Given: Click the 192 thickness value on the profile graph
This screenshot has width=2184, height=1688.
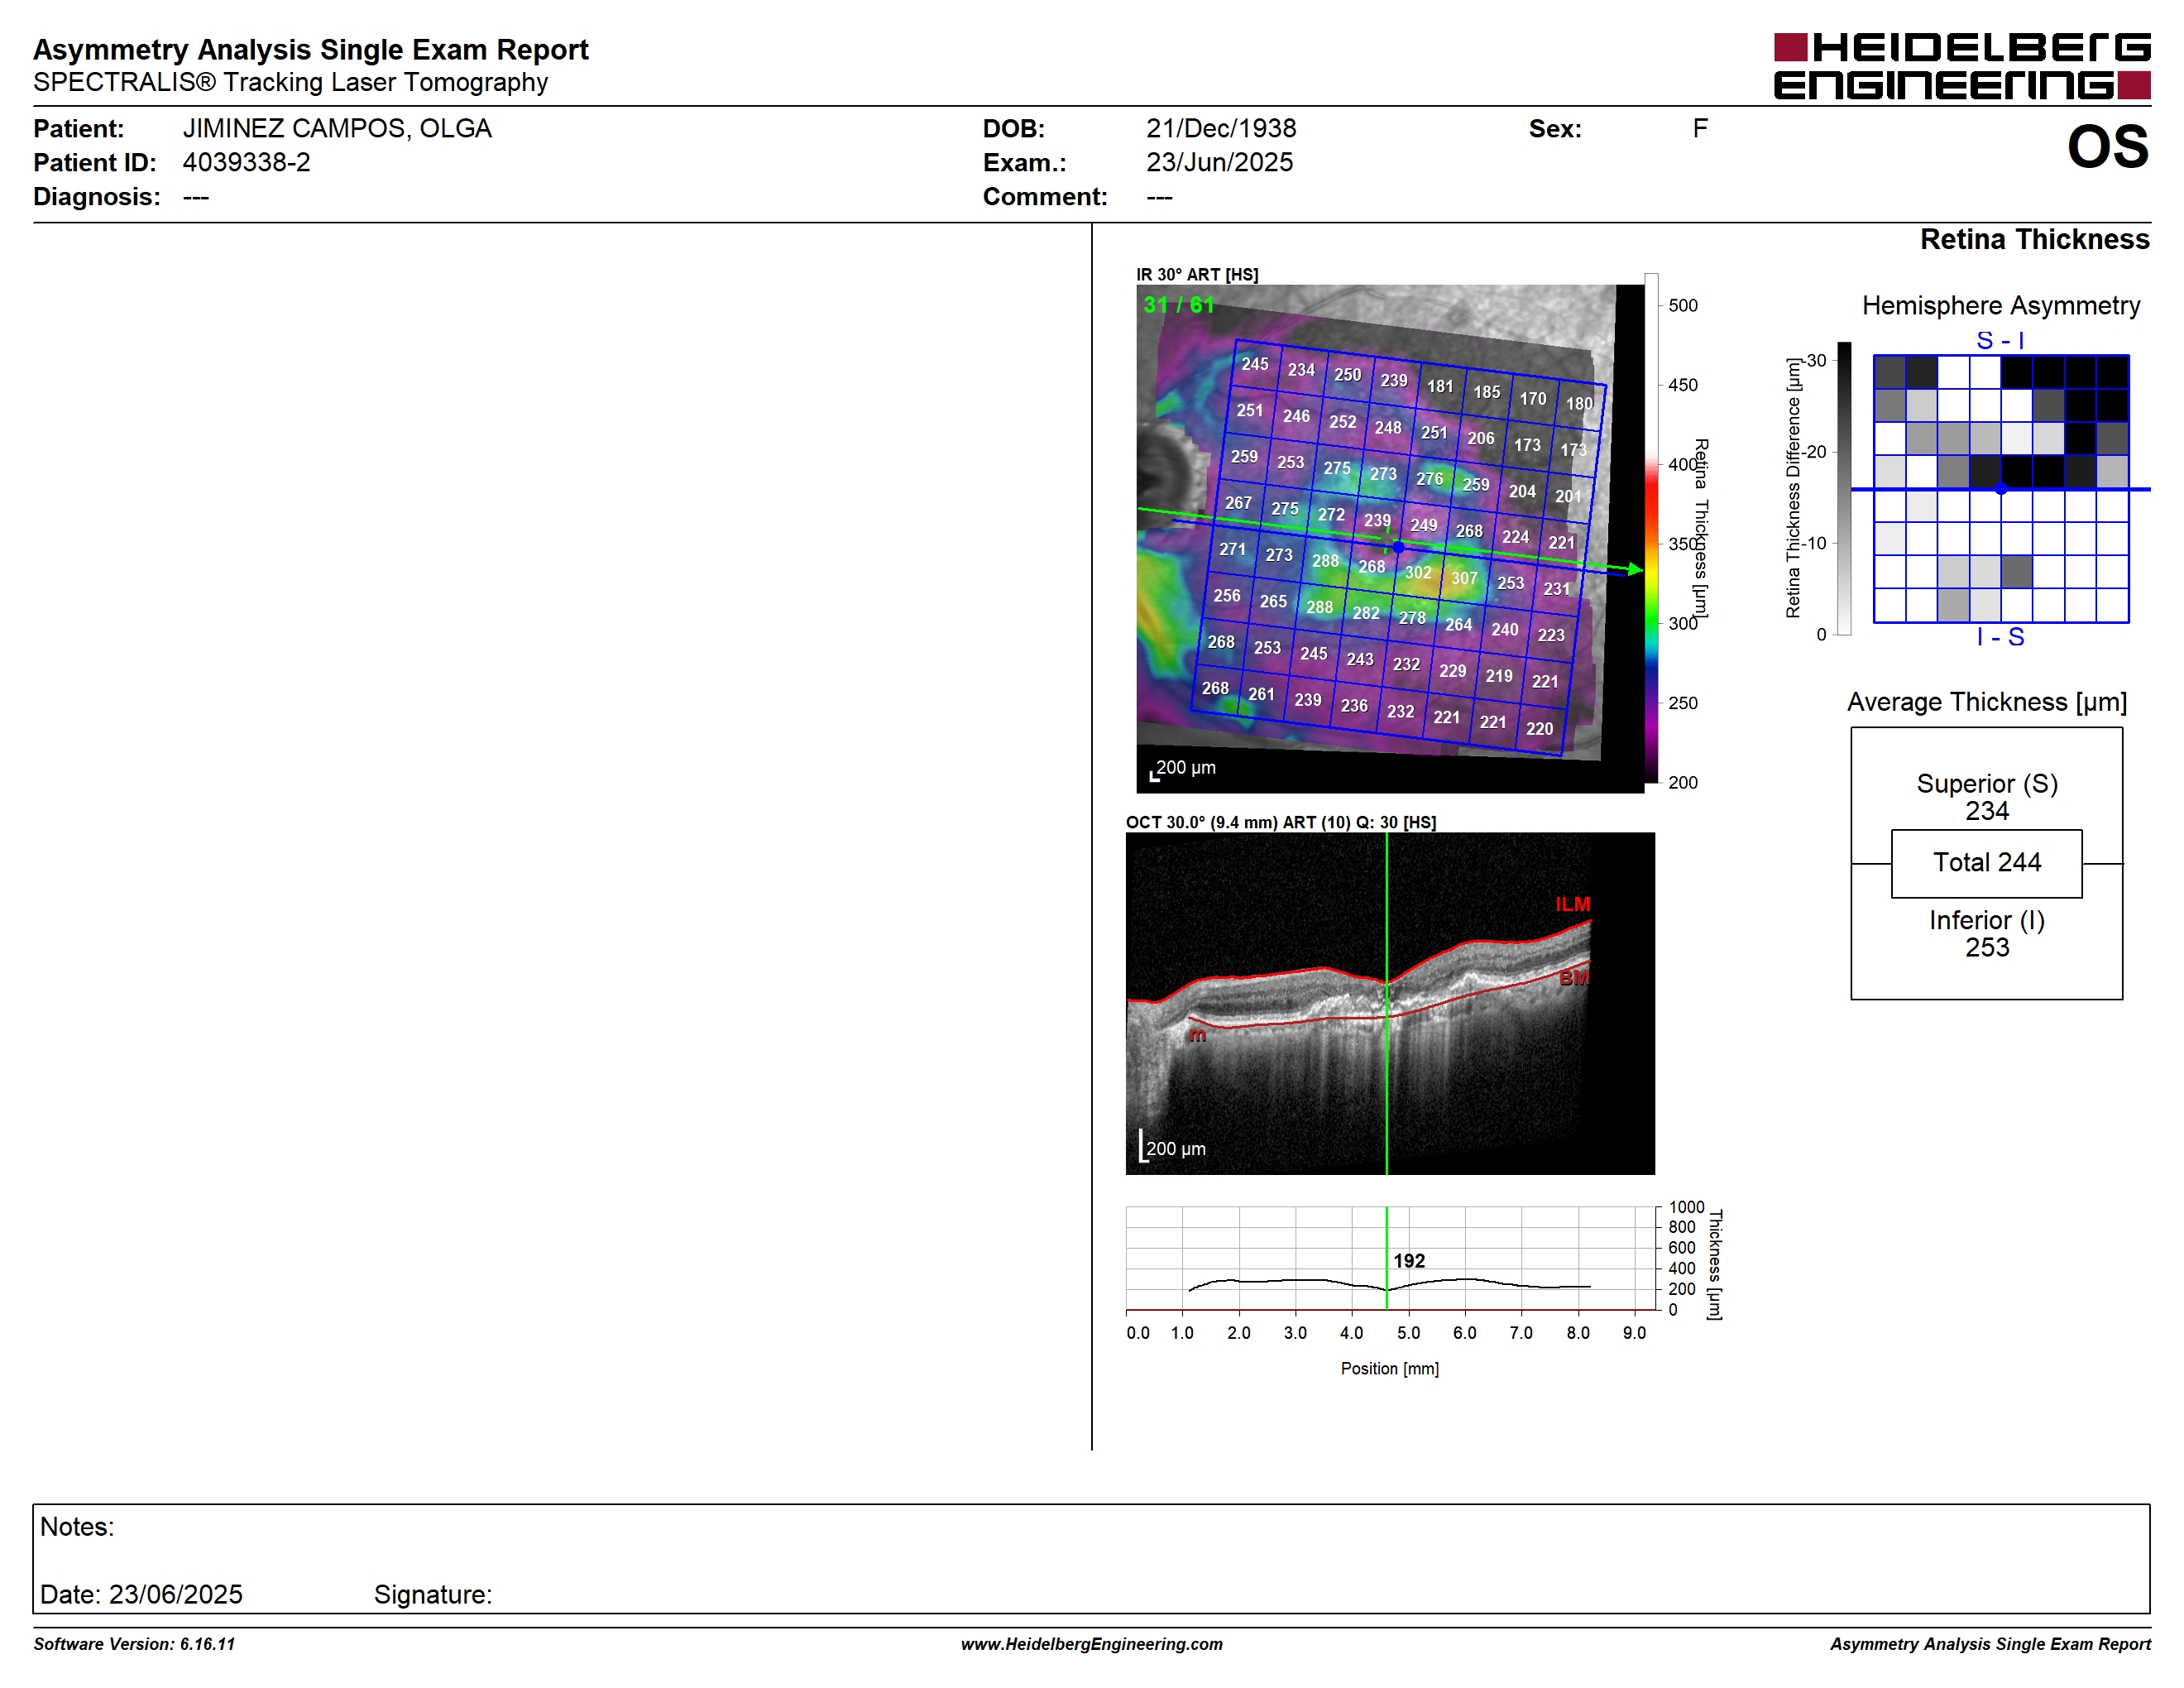Looking at the screenshot, I should point(1409,1261).
